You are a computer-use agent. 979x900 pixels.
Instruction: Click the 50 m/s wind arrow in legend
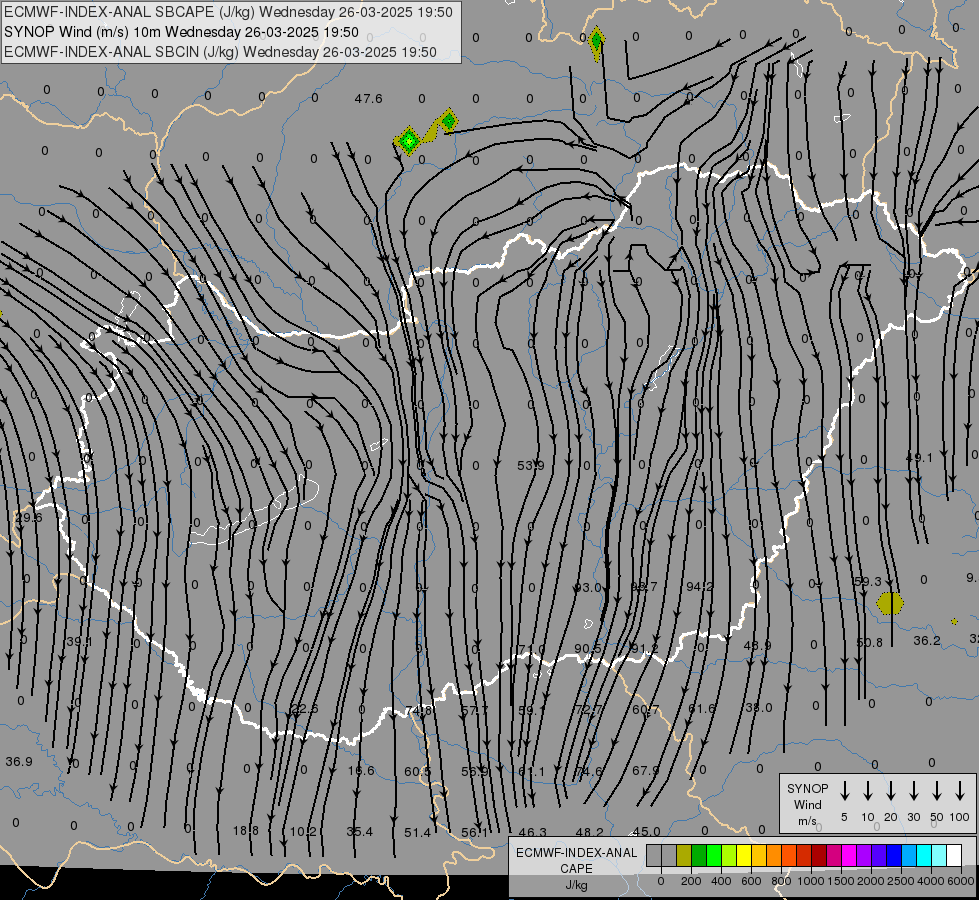click(x=937, y=791)
